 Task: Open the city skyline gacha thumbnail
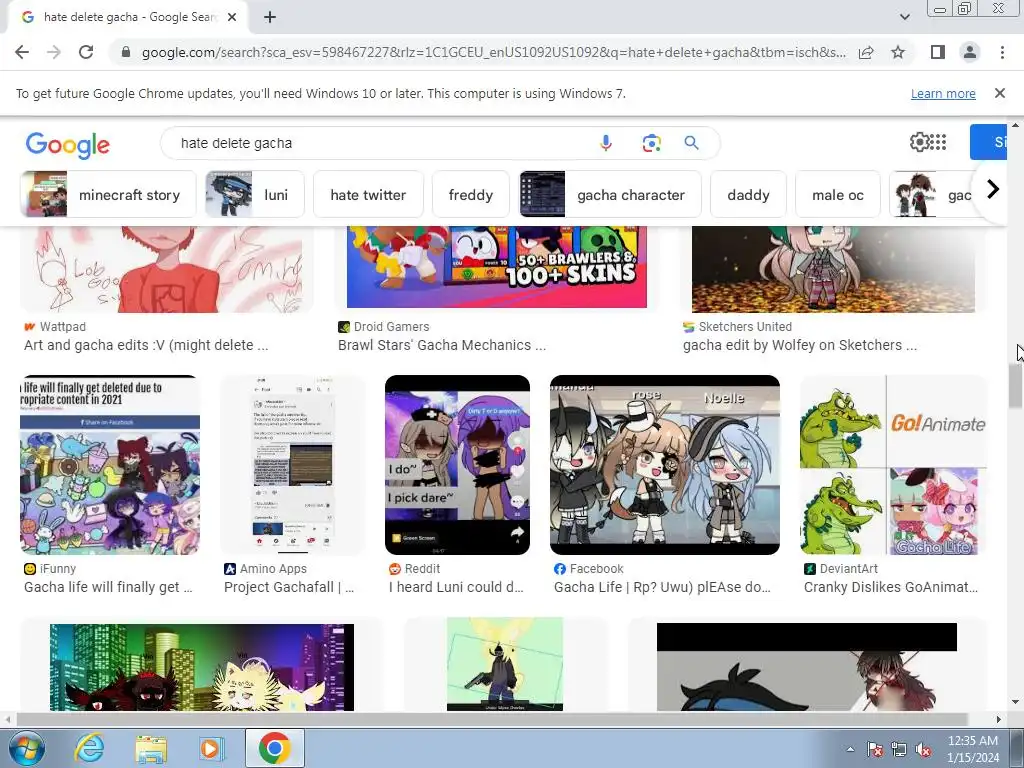click(202, 666)
